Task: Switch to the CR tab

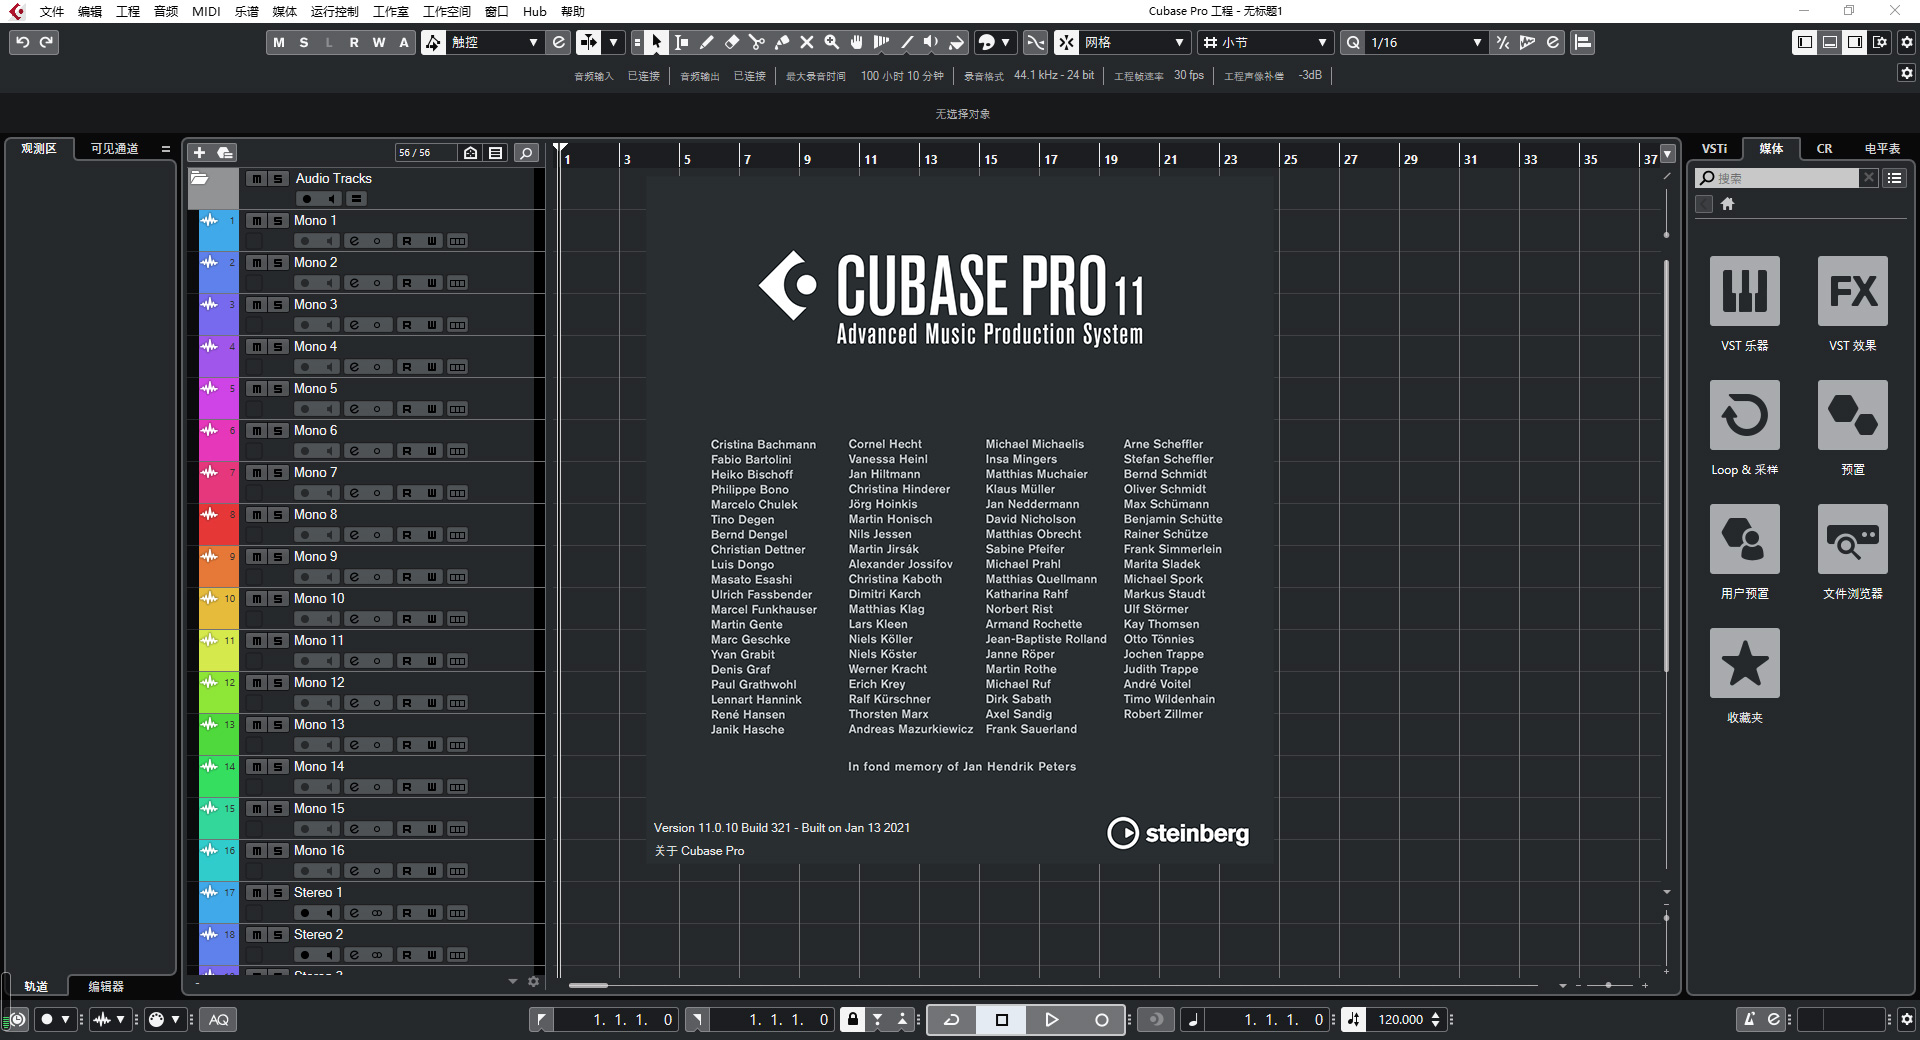Action: tap(1824, 148)
